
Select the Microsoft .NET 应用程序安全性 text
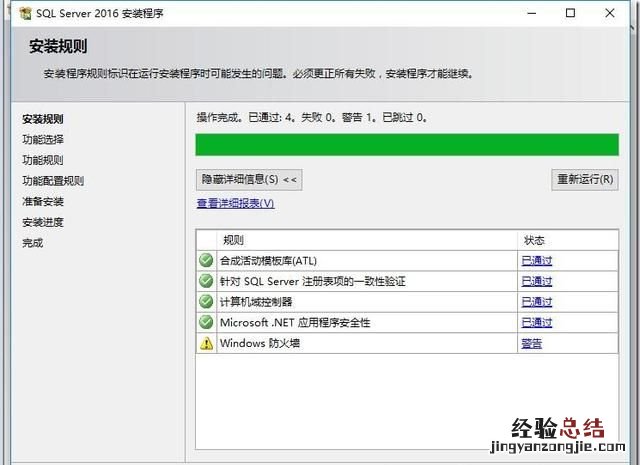[x=295, y=323]
